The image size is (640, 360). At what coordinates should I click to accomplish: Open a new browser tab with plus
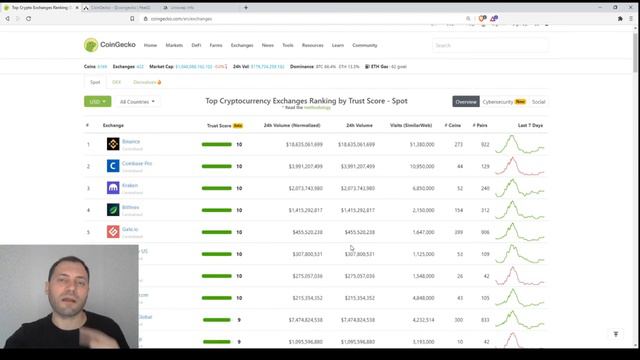[x=246, y=7]
